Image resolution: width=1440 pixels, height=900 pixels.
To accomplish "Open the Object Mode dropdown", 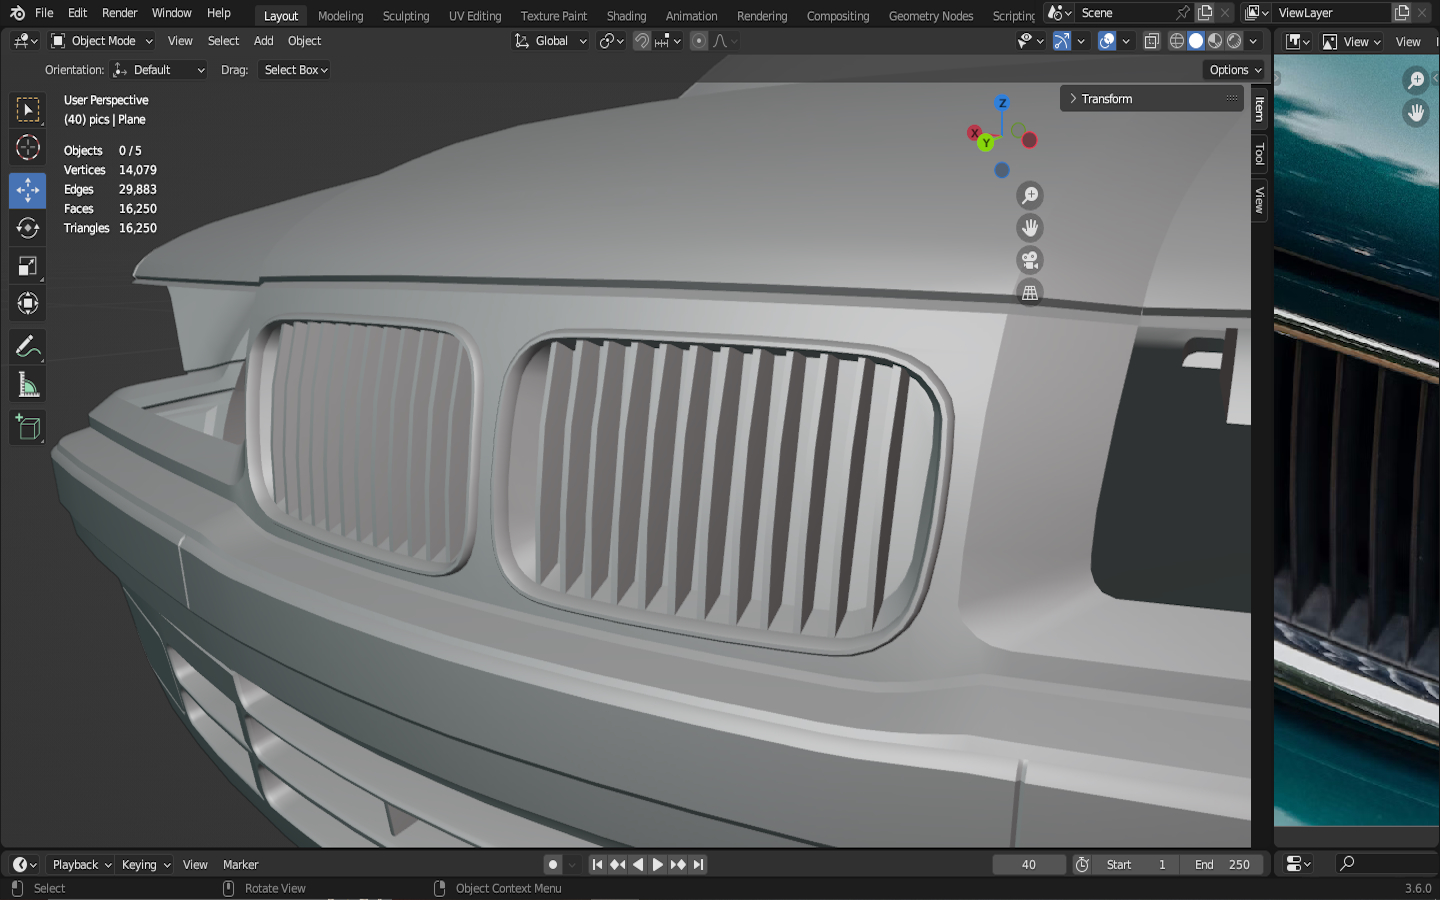I will 102,41.
